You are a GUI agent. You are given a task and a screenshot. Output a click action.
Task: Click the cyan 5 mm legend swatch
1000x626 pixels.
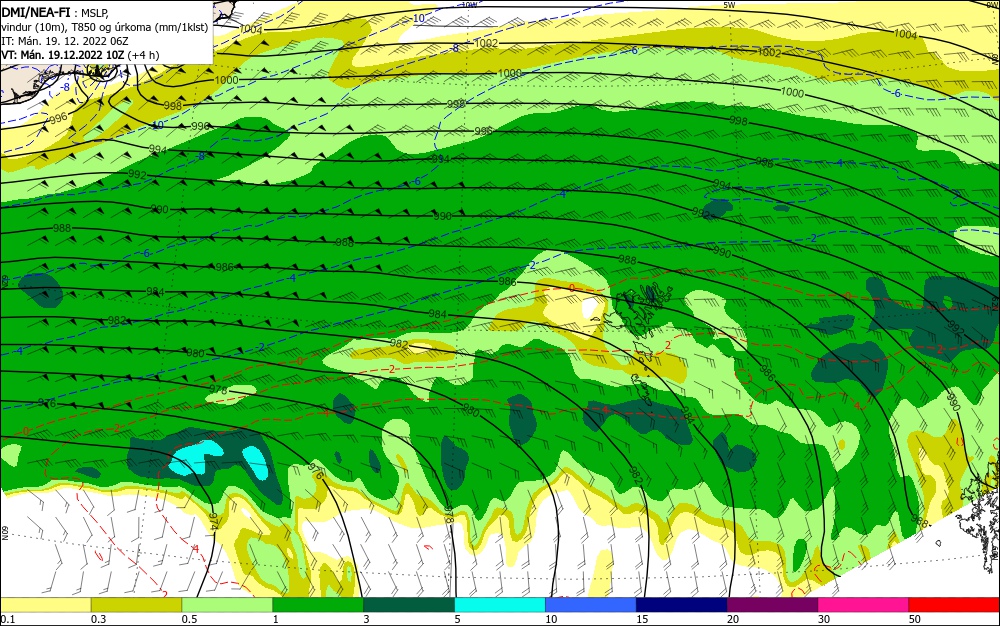(500, 605)
